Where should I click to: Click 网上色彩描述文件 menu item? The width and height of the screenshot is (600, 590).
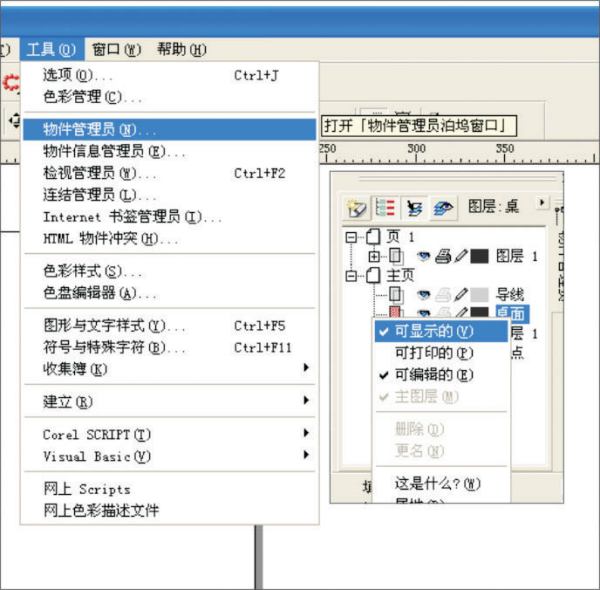[168, 510]
